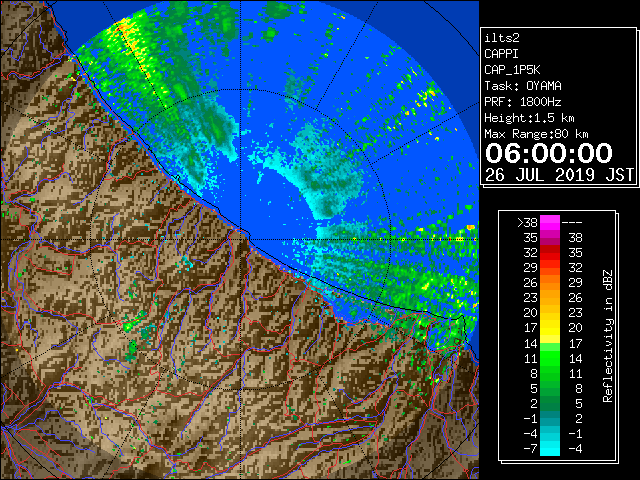Click the "ilts2" label in info box
Image resolution: width=640 pixels, height=480 pixels.
coord(502,38)
